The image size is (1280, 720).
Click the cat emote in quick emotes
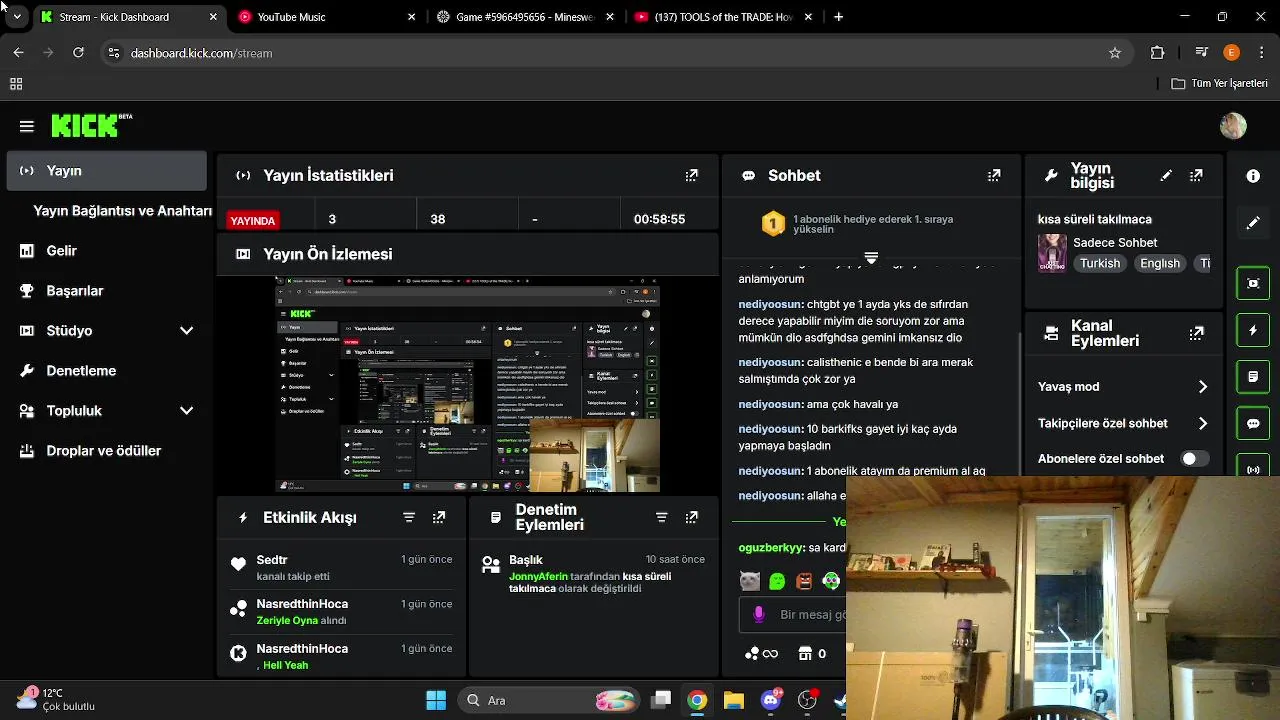(x=749, y=581)
